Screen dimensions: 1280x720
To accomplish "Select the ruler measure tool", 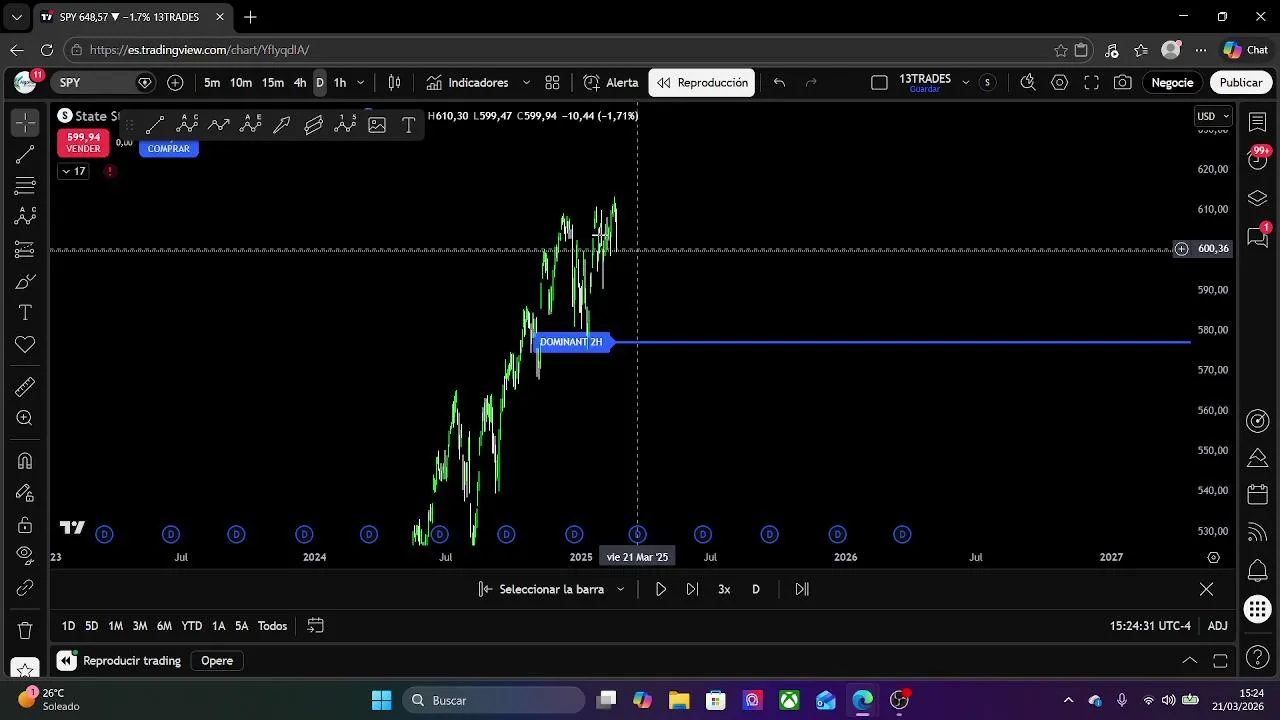I will pos(25,386).
